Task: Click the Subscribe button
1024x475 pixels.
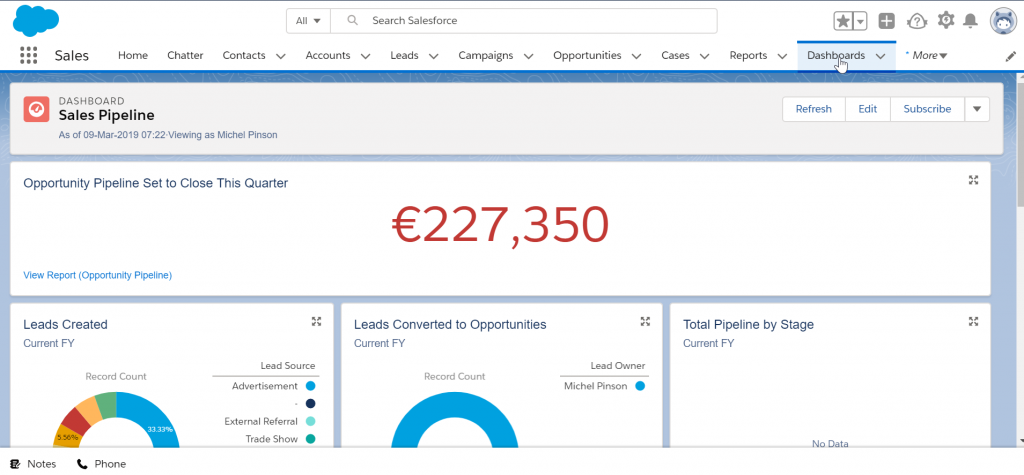Action: [x=927, y=109]
